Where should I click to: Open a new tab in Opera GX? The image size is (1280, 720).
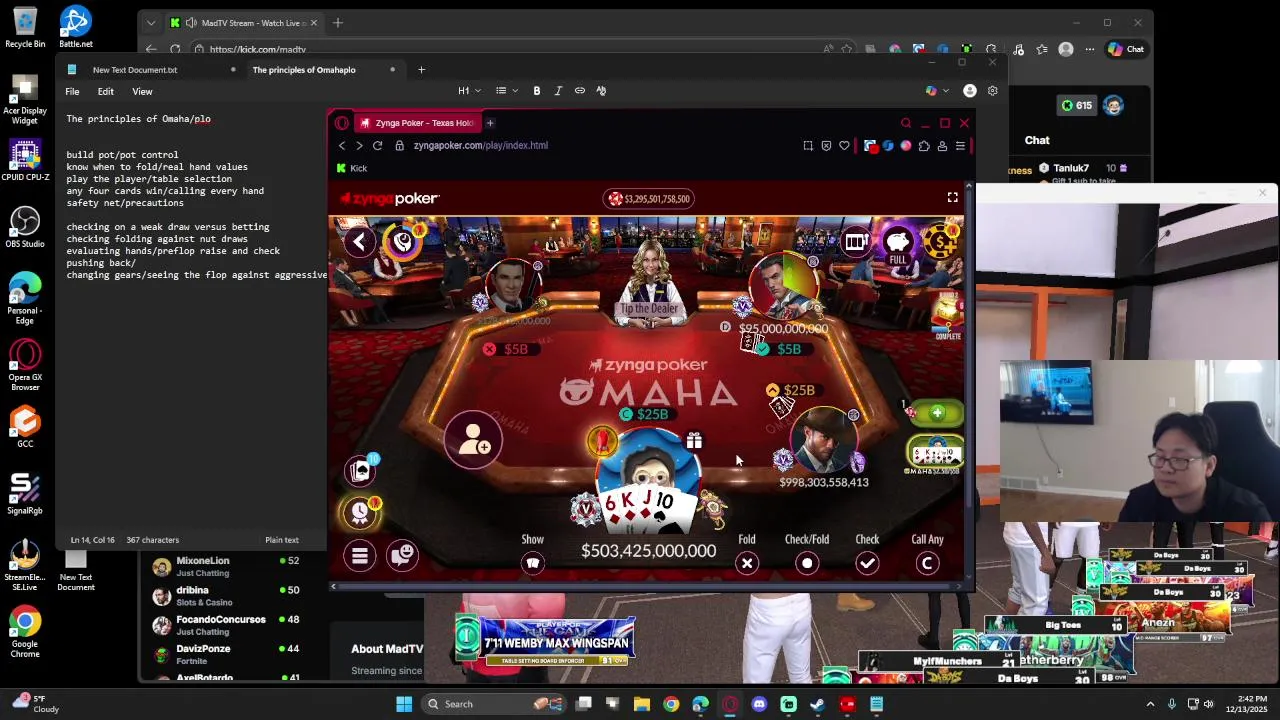tap(490, 123)
